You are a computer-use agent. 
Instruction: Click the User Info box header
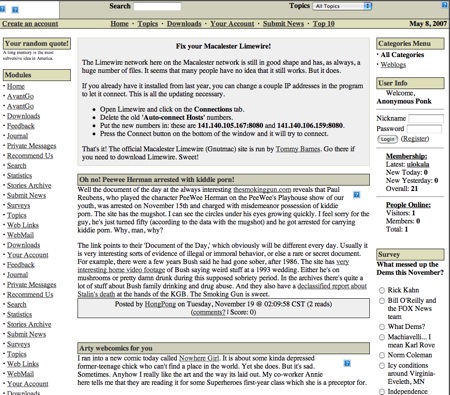(x=410, y=83)
